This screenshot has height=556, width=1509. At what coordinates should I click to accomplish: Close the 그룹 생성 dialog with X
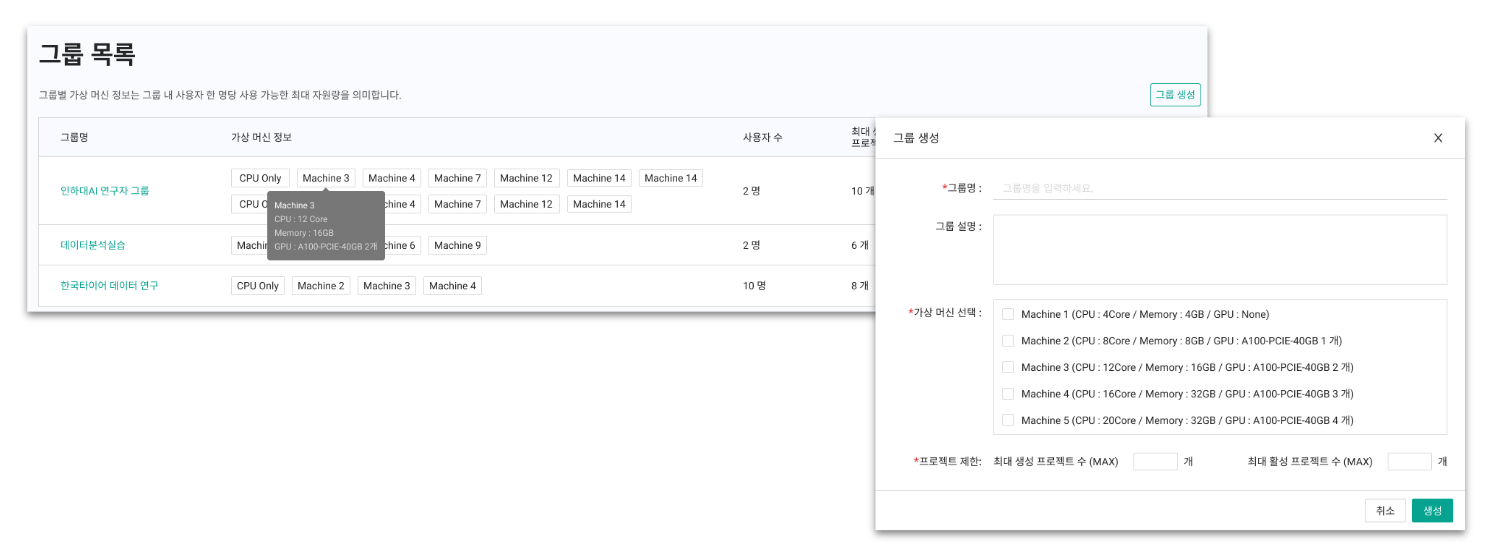click(x=1438, y=138)
